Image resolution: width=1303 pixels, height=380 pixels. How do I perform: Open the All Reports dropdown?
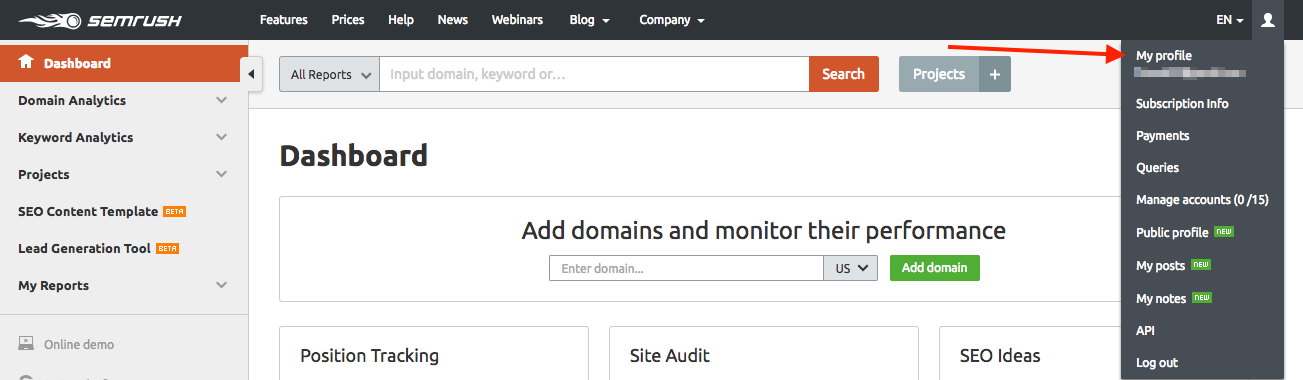[x=329, y=74]
